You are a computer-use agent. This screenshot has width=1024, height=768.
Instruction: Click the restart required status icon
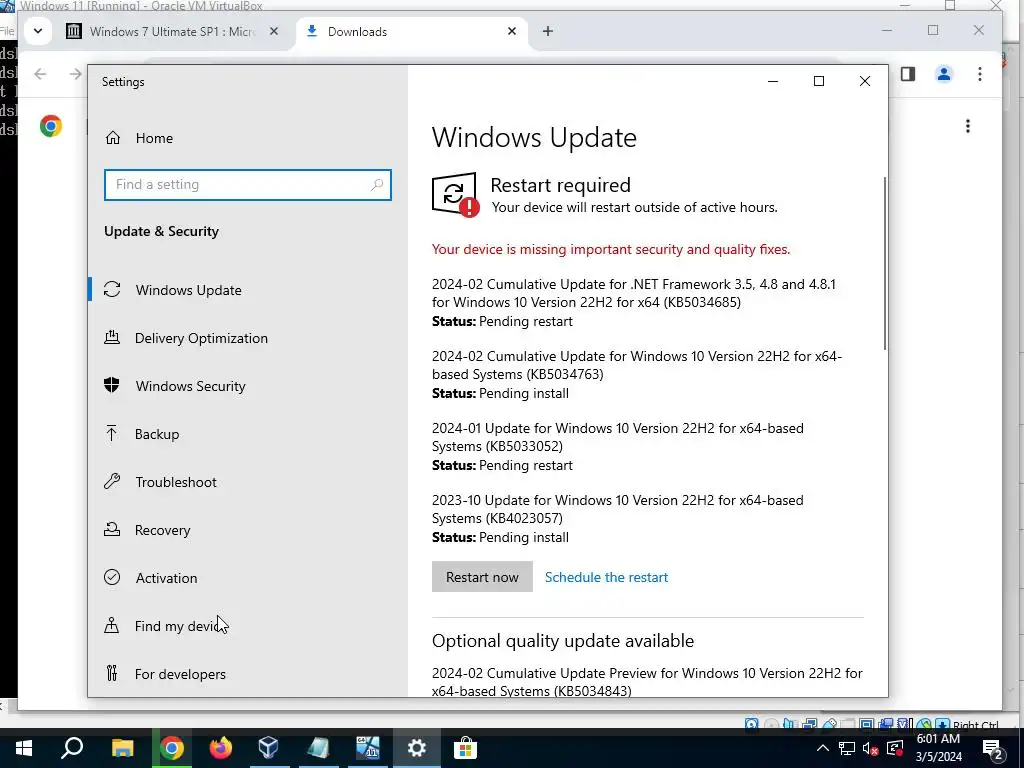(455, 195)
